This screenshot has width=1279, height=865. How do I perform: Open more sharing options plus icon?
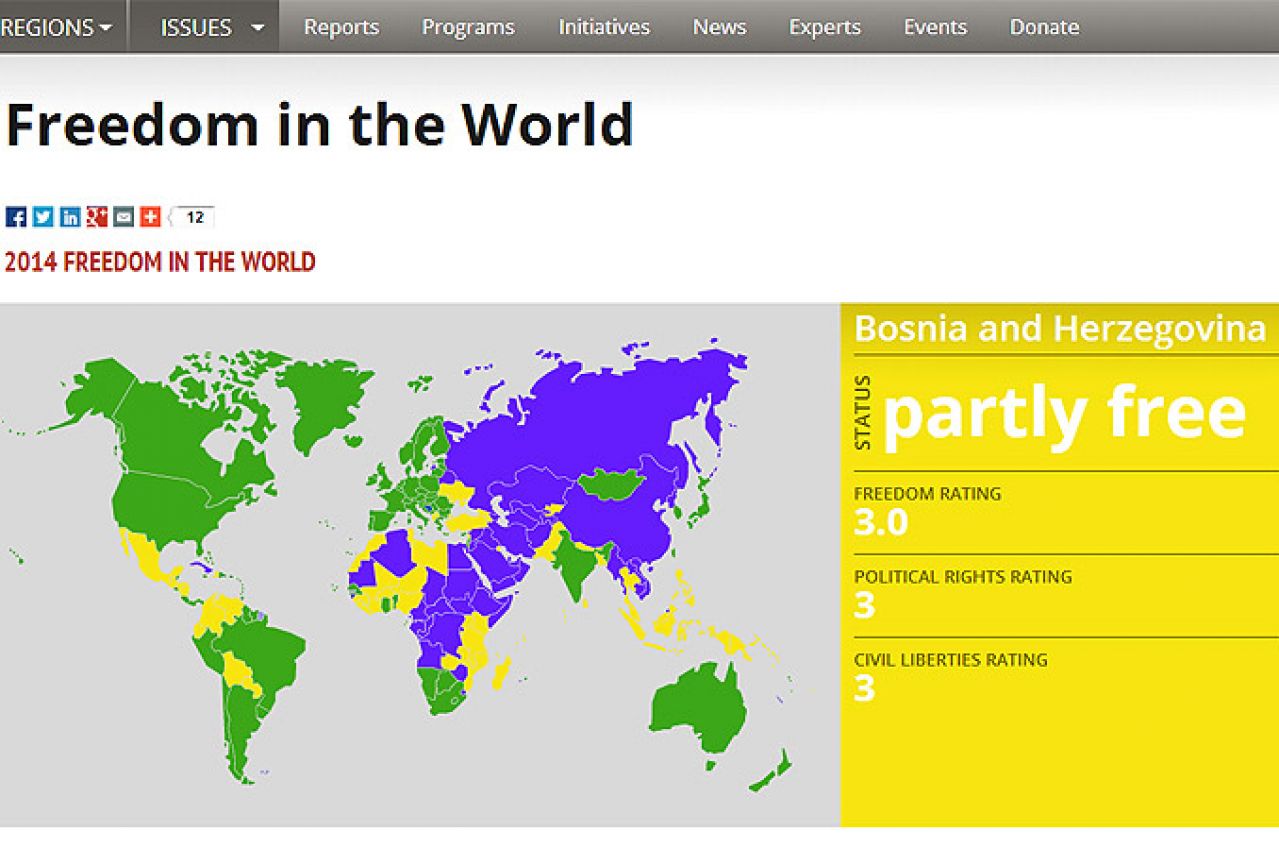click(x=150, y=217)
